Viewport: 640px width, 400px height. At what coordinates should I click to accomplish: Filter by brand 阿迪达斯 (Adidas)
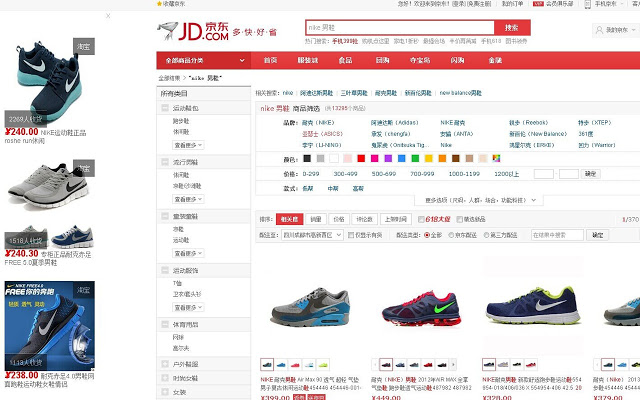(x=394, y=122)
